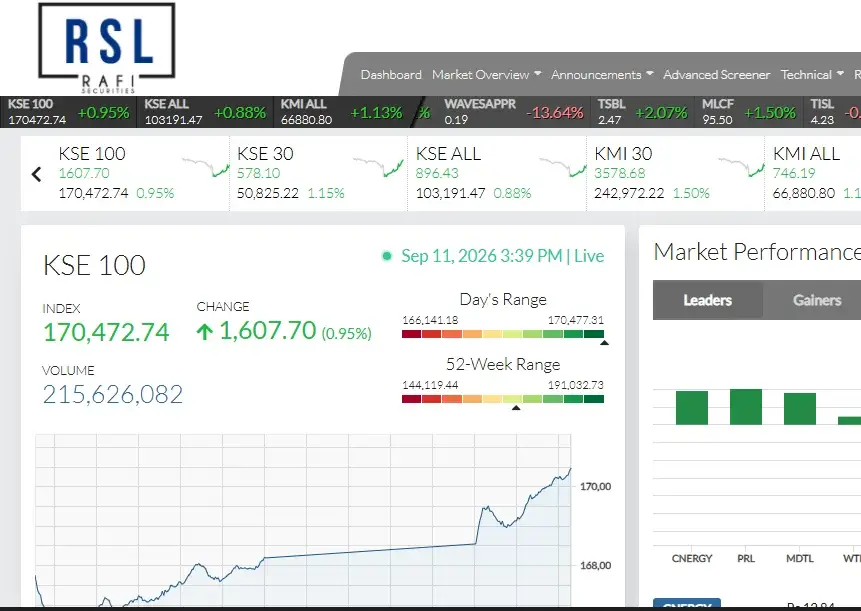Image resolution: width=861 pixels, height=611 pixels.
Task: Expand the Technical dropdown menu
Action: pyautogui.click(x=812, y=75)
